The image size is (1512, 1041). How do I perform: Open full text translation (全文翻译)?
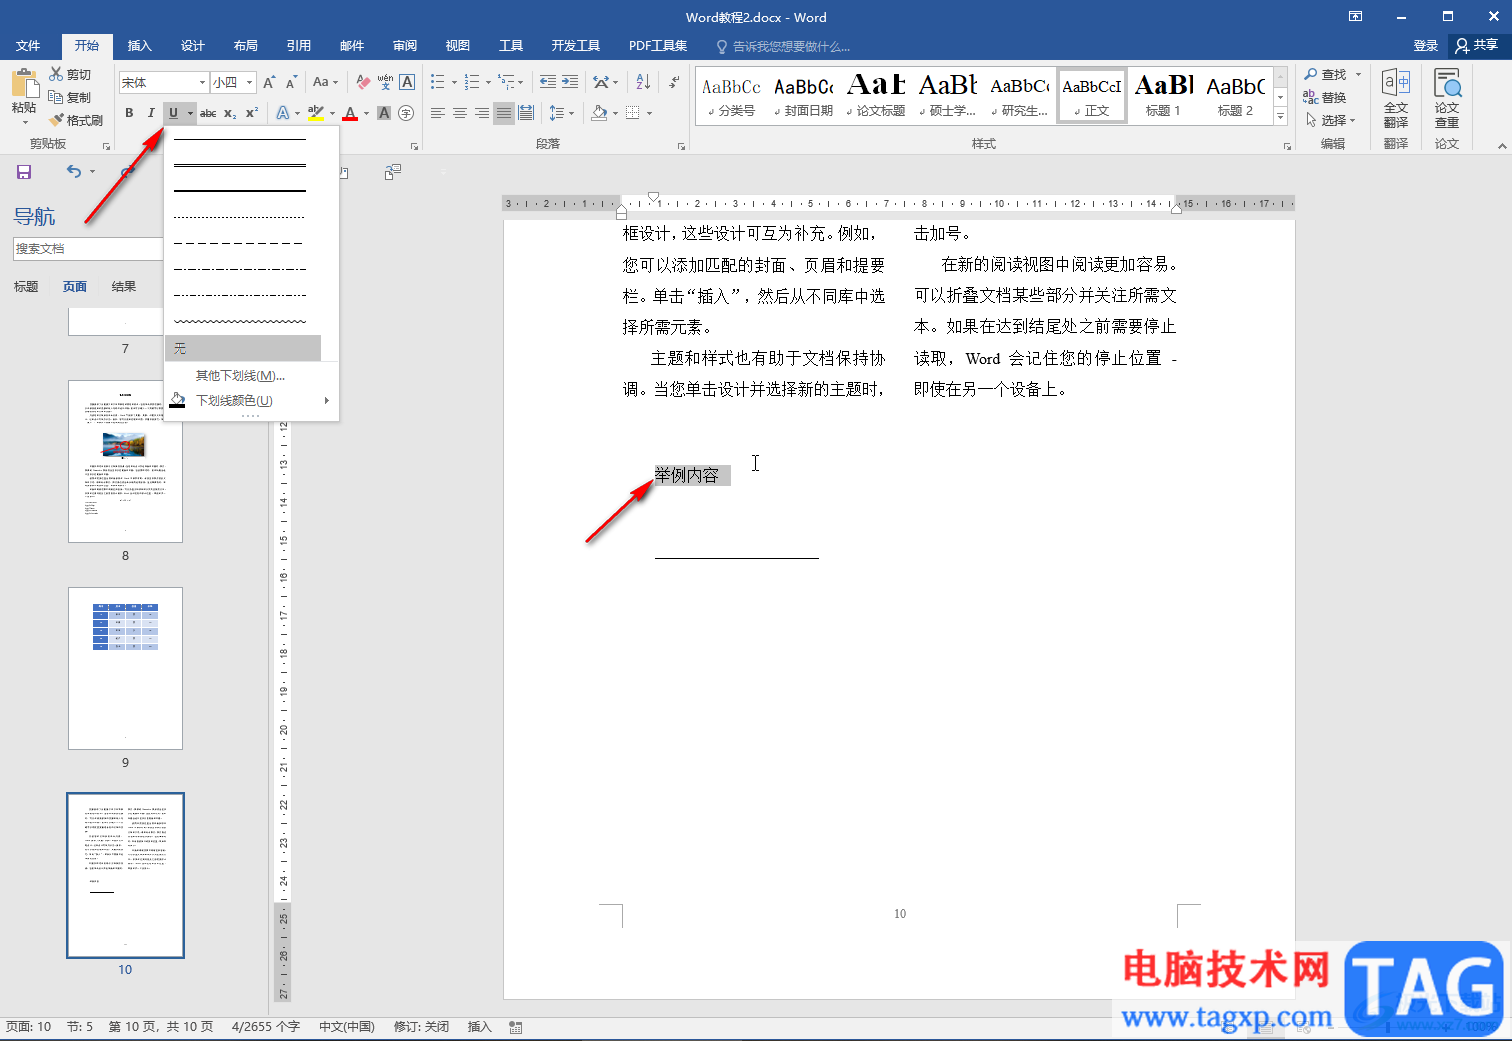(x=1396, y=99)
